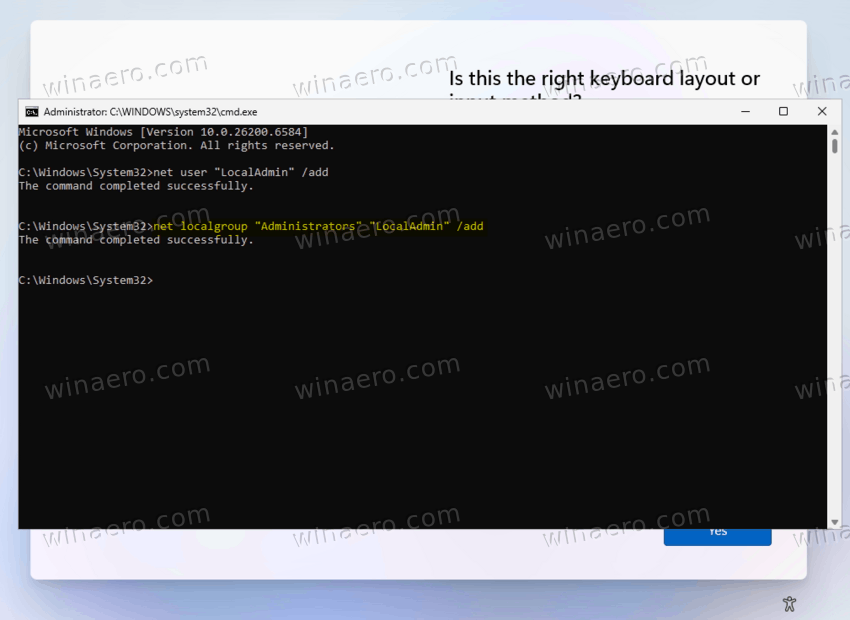Maximize the Command Prompt window

coord(783,112)
